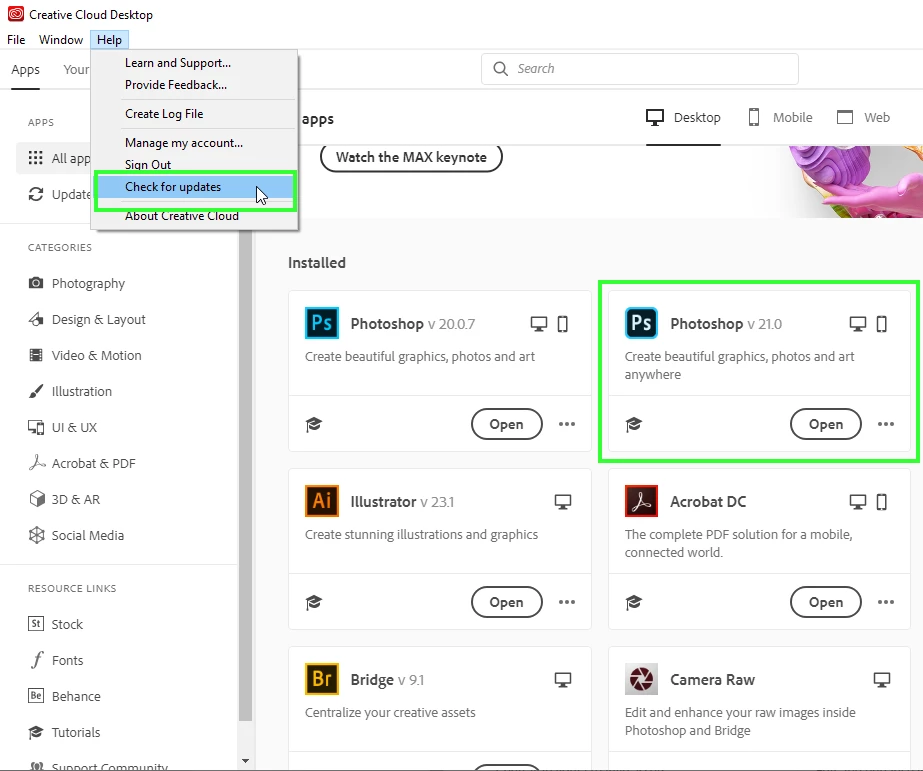Viewport: 923px width, 771px height.
Task: Click the Design & Layout icon
Action: pos(36,319)
